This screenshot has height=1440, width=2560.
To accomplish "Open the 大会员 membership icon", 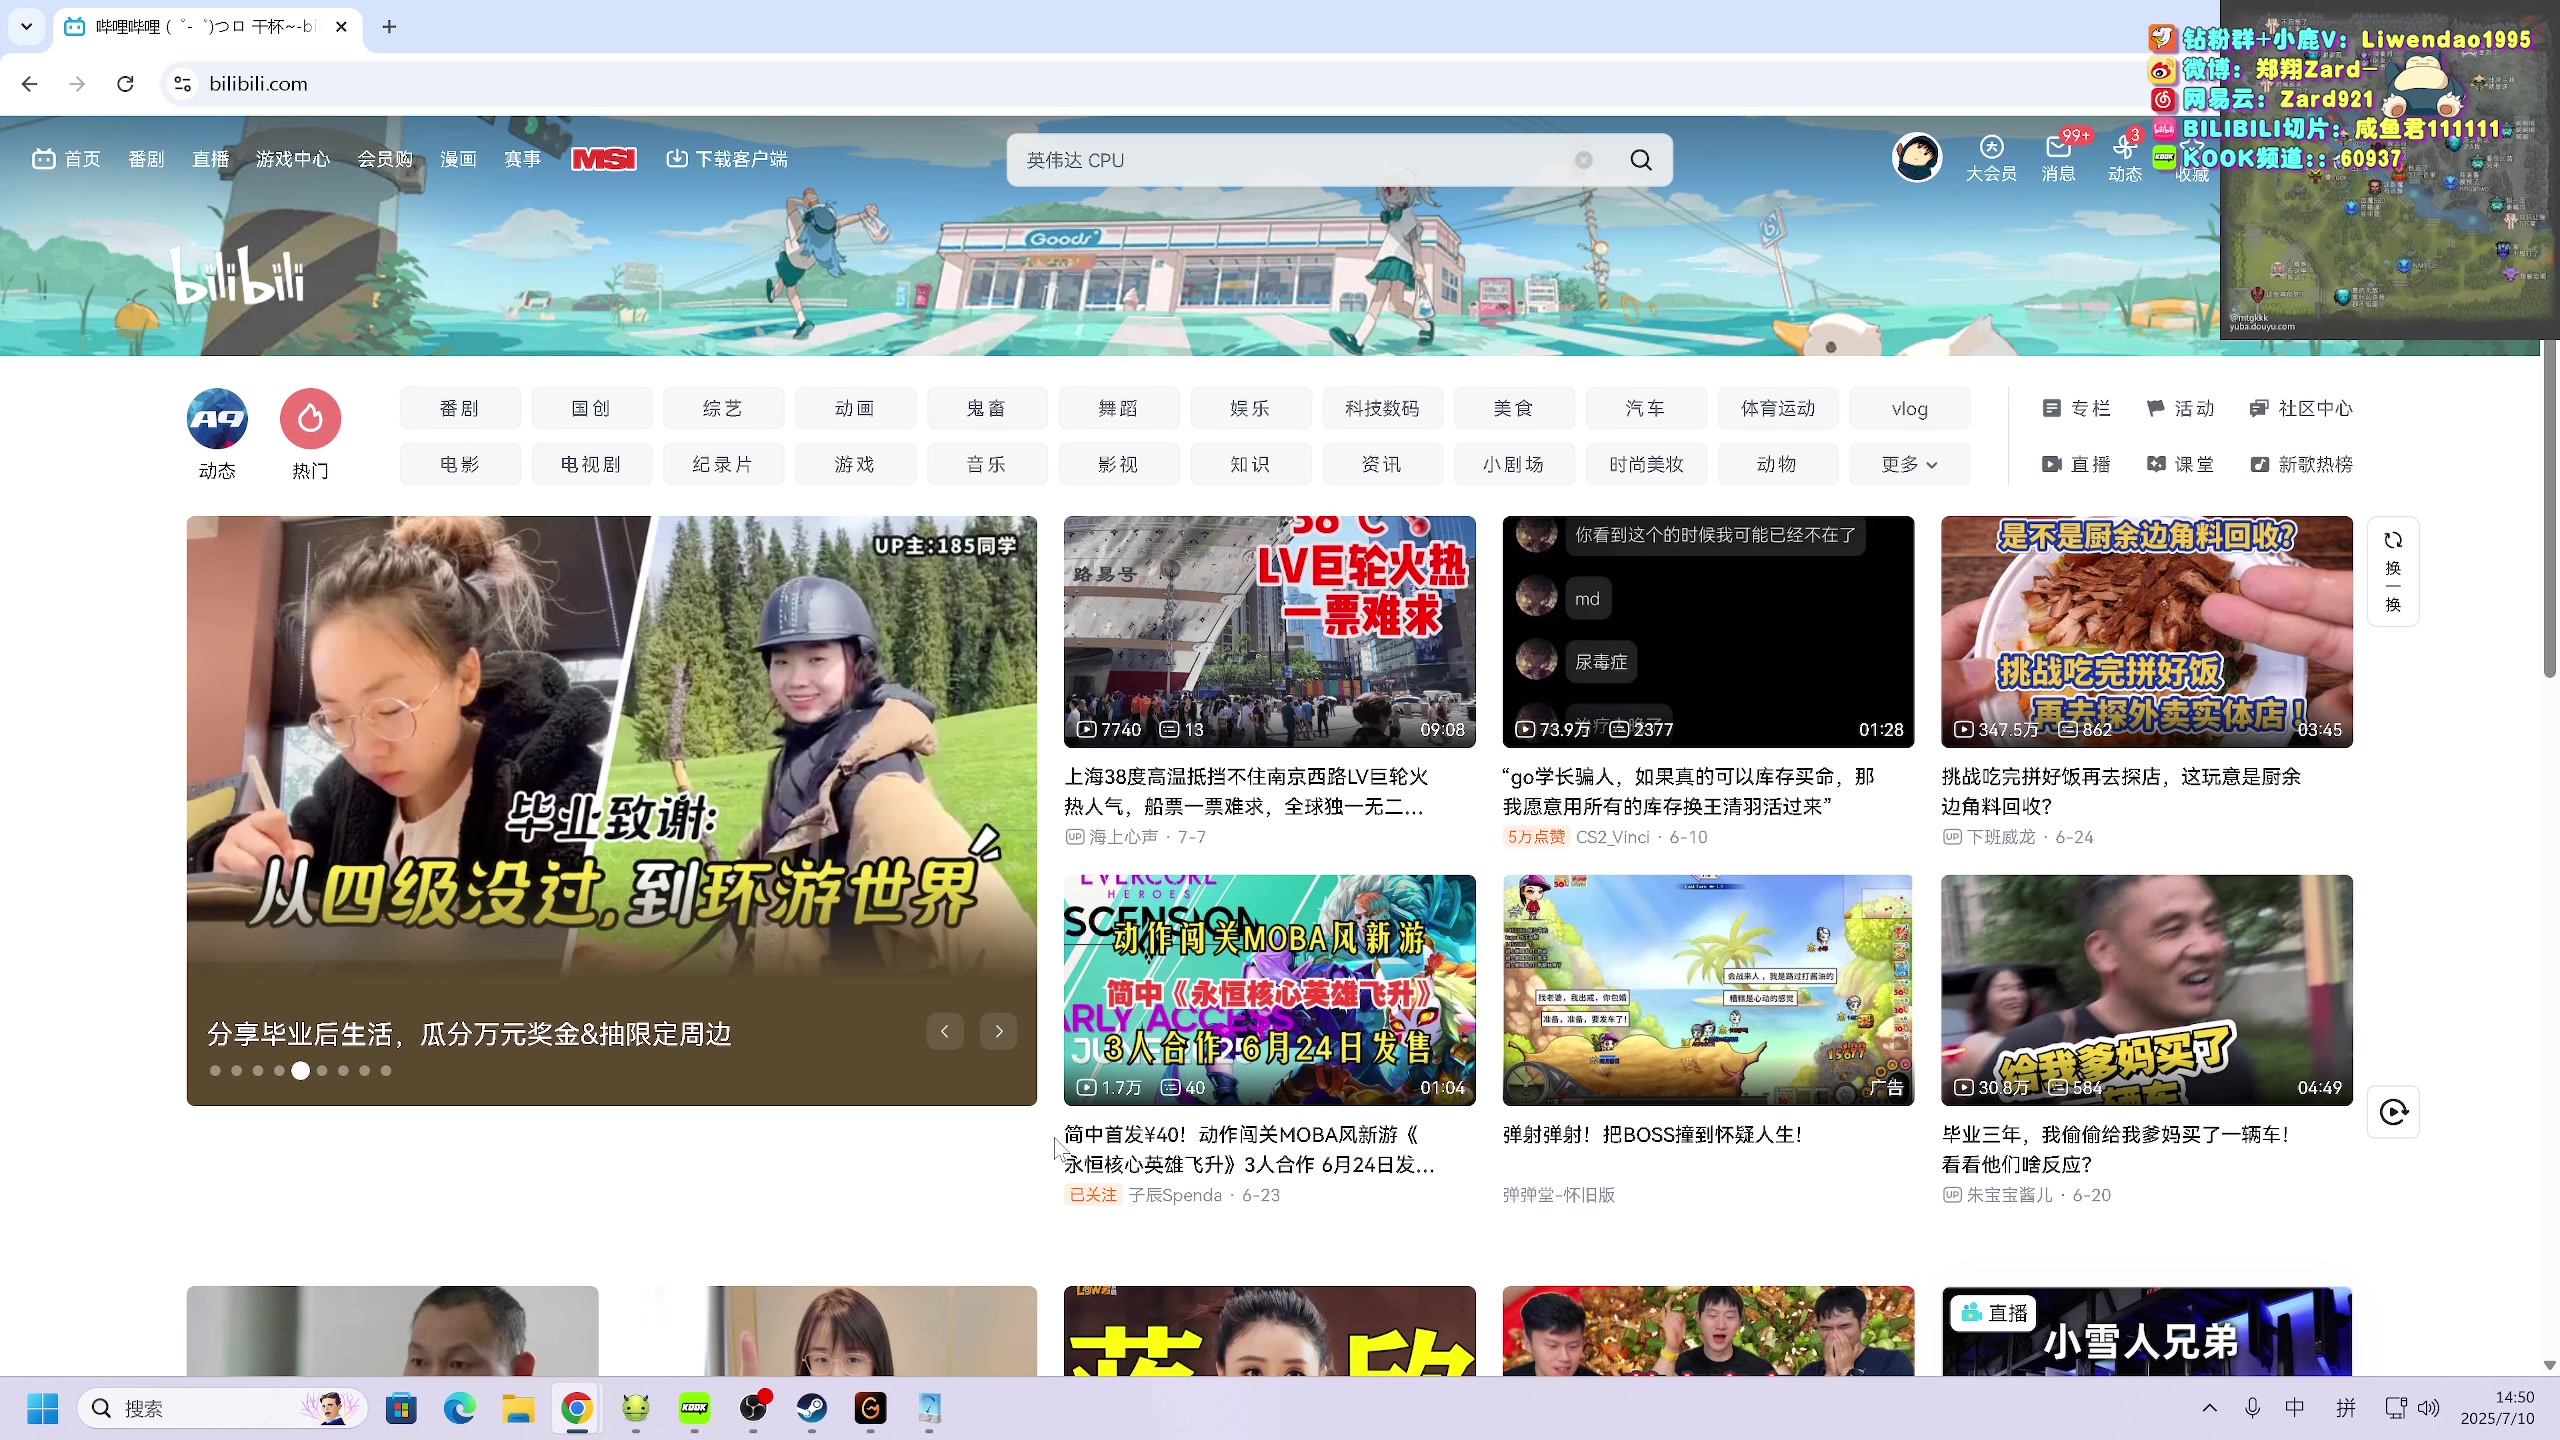I will pos(1991,159).
